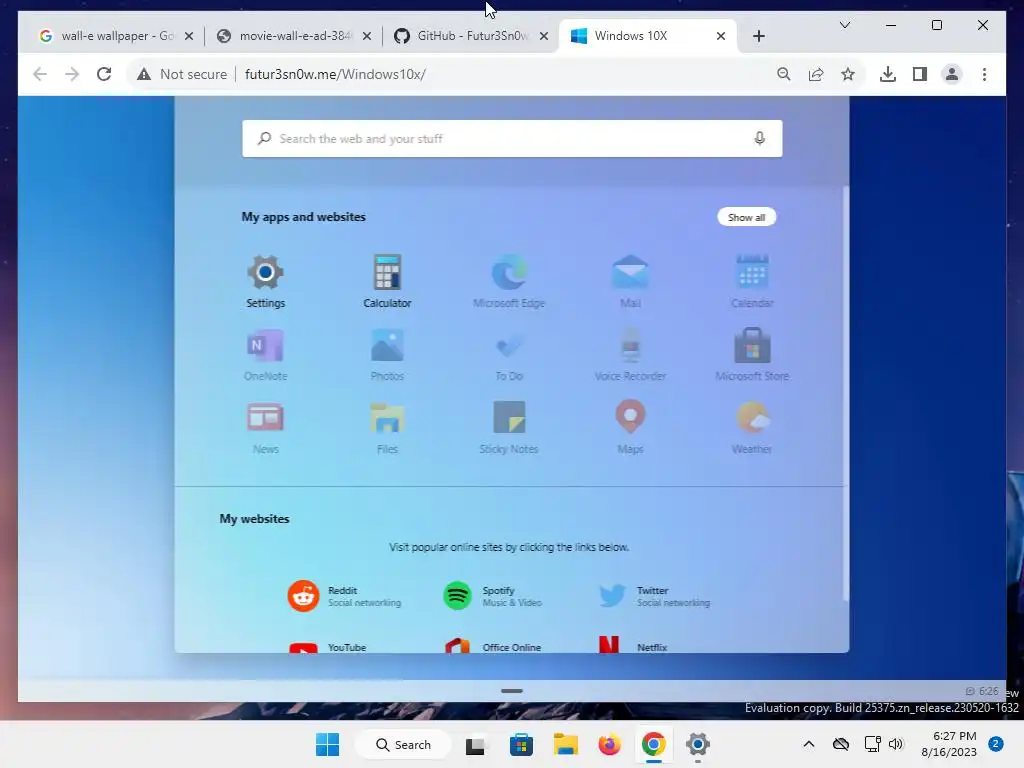This screenshot has width=1024, height=768.
Task: Bookmark this page with the star
Action: [x=848, y=74]
